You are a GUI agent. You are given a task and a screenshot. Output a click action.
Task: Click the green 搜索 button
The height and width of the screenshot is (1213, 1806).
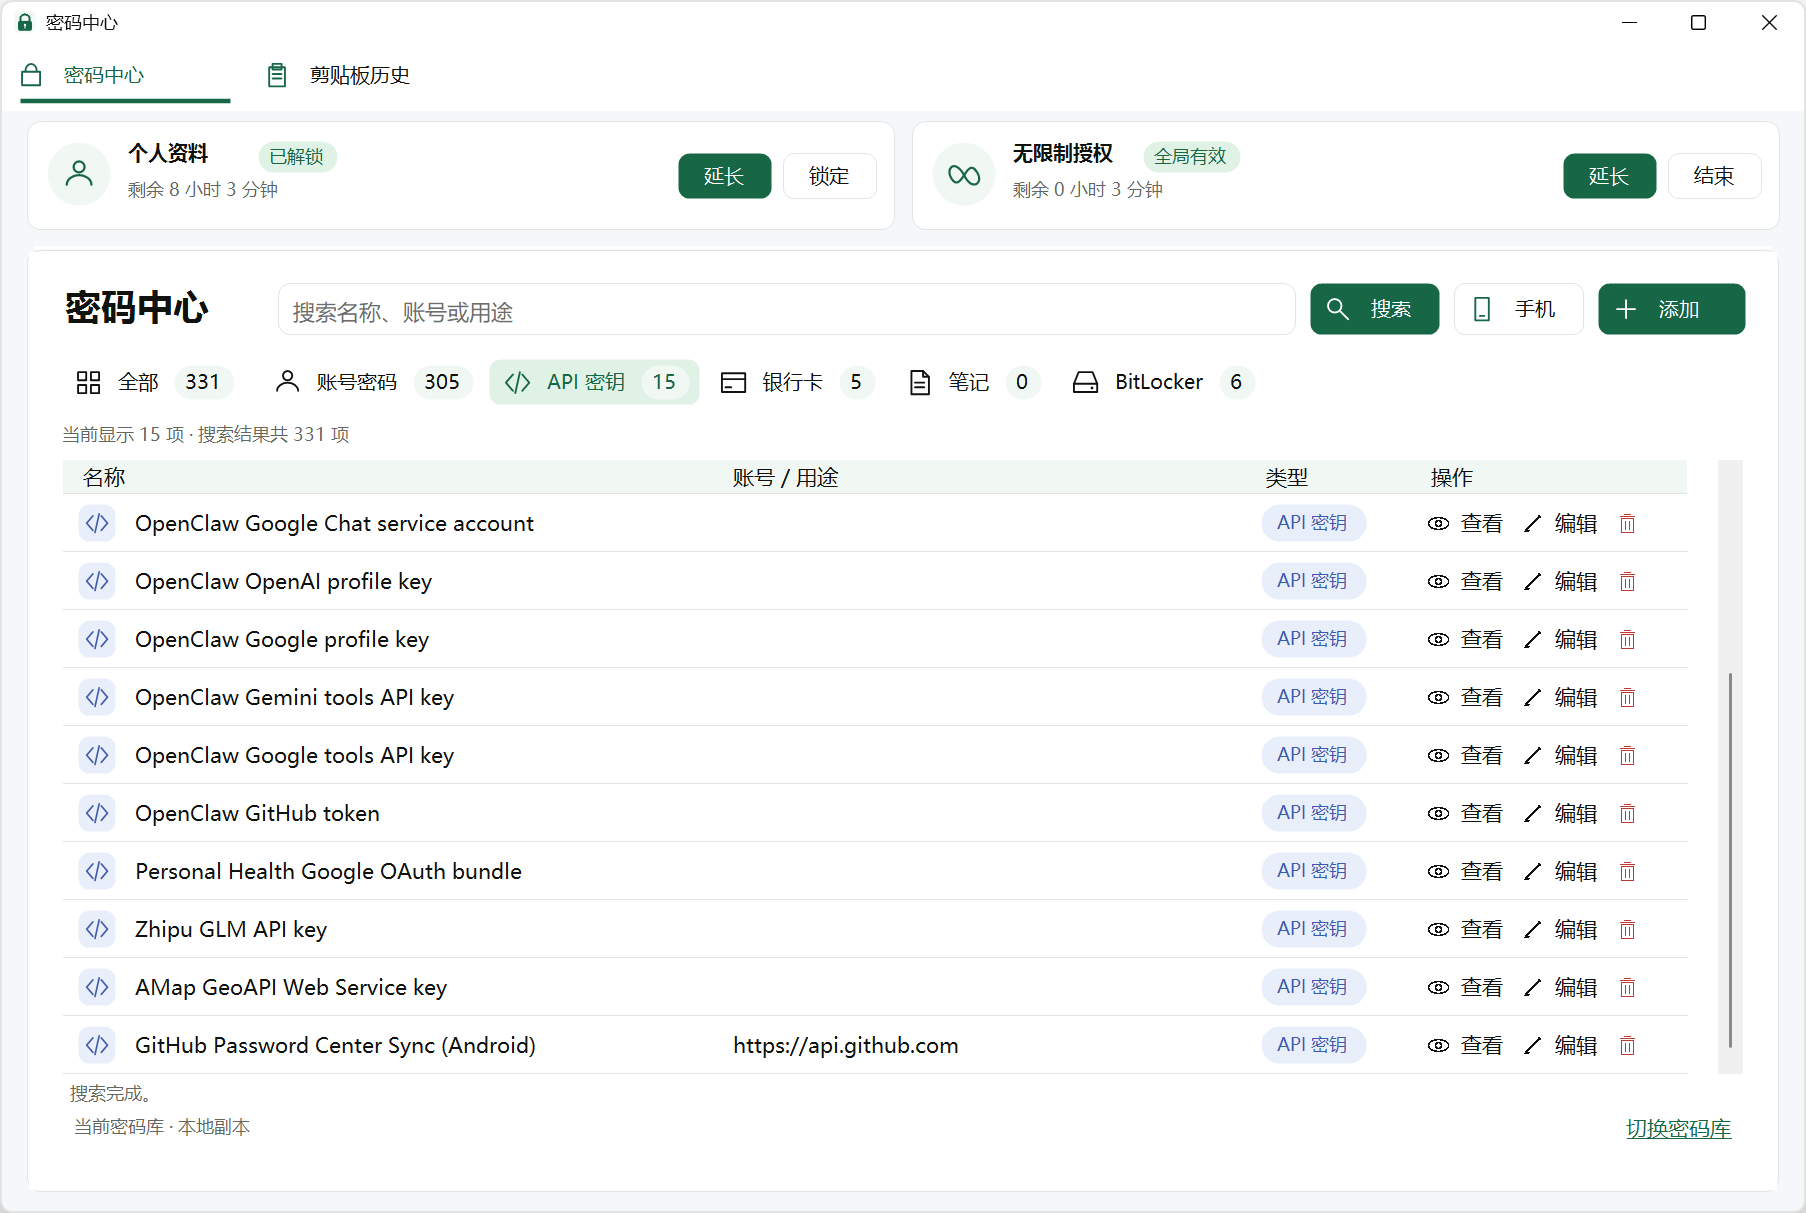tap(1374, 309)
